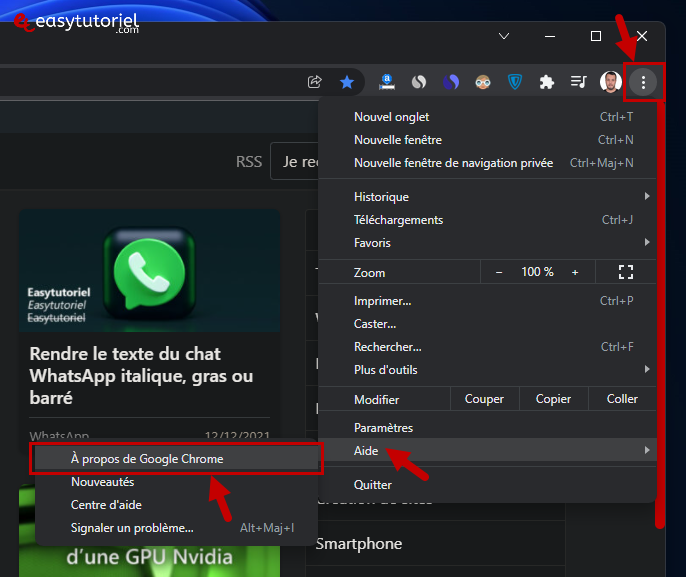The image size is (686, 577).
Task: Open the purple swirl extension icon
Action: click(x=451, y=82)
